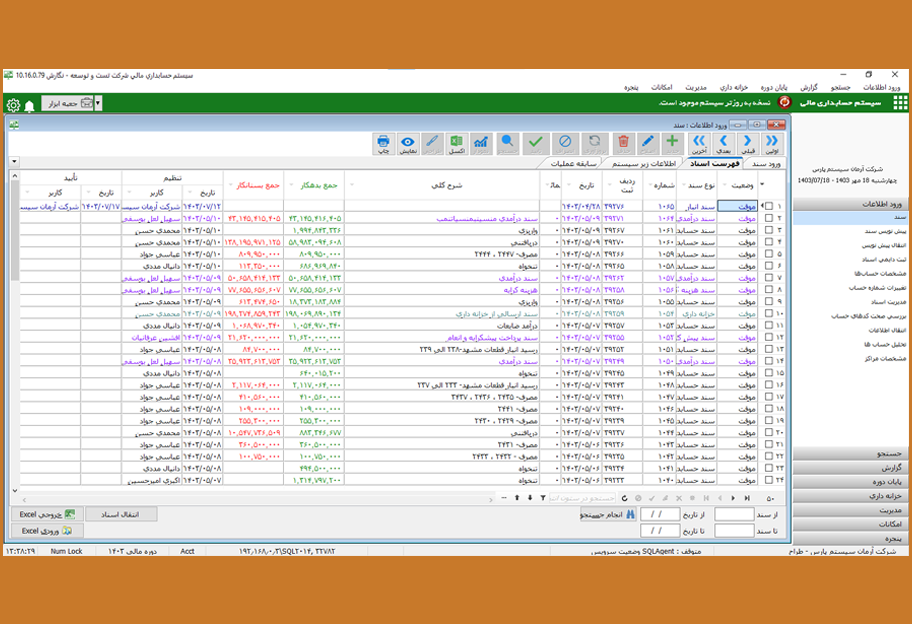Export using the Excel (اکسل) toolbar icon
Screen dimensions: 912x624
click(x=457, y=144)
